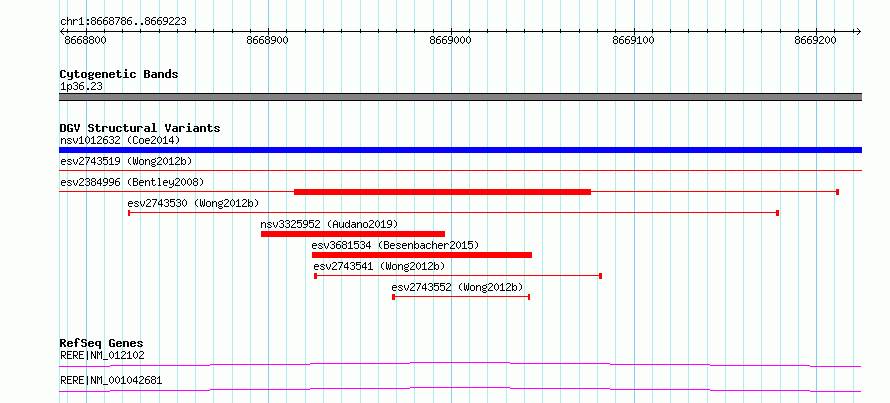Image resolution: width=890 pixels, height=403 pixels.
Task: Click ruler position 8668900
Action: [267, 40]
